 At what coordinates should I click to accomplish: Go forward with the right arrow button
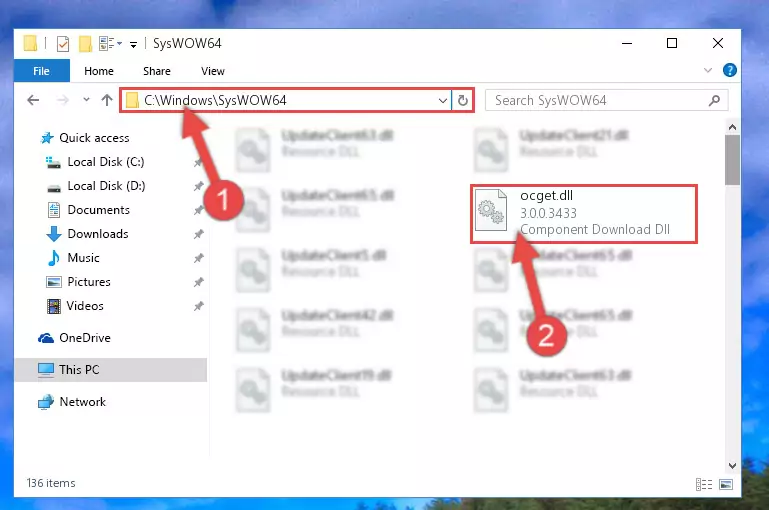coord(63,100)
